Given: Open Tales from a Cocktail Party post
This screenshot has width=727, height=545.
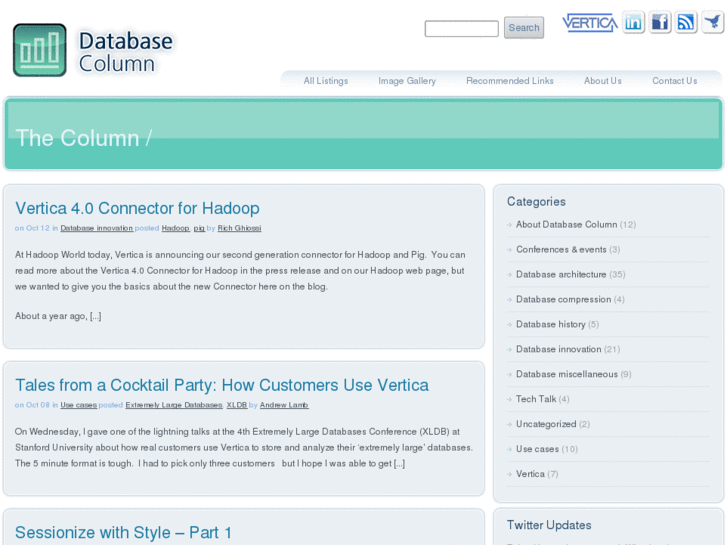Looking at the screenshot, I should pyautogui.click(x=222, y=385).
